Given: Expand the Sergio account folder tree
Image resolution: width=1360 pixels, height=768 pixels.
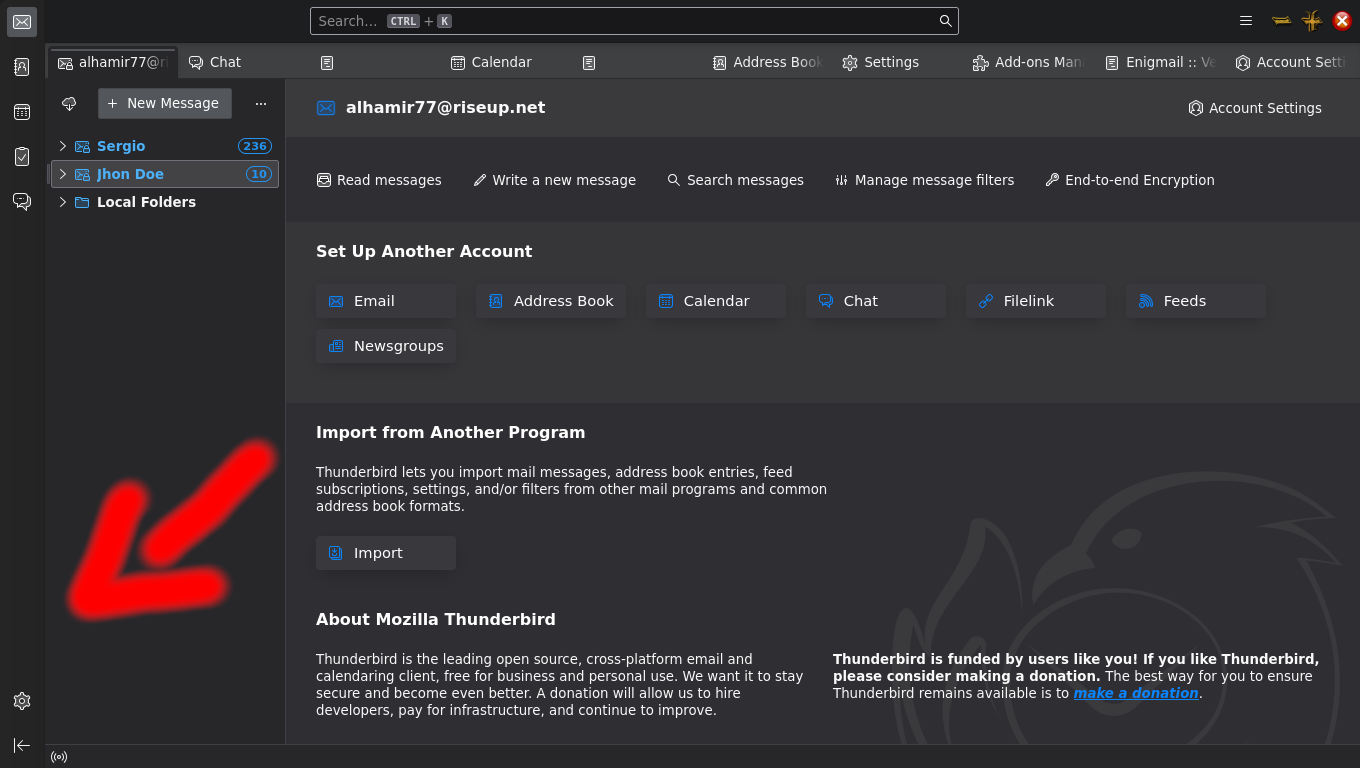Looking at the screenshot, I should (x=62, y=146).
